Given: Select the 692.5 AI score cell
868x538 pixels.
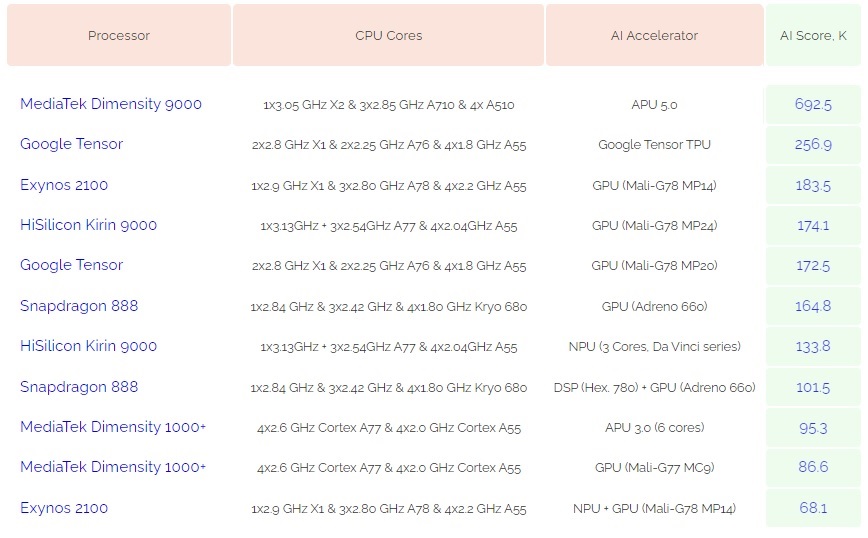Looking at the screenshot, I should click(813, 104).
